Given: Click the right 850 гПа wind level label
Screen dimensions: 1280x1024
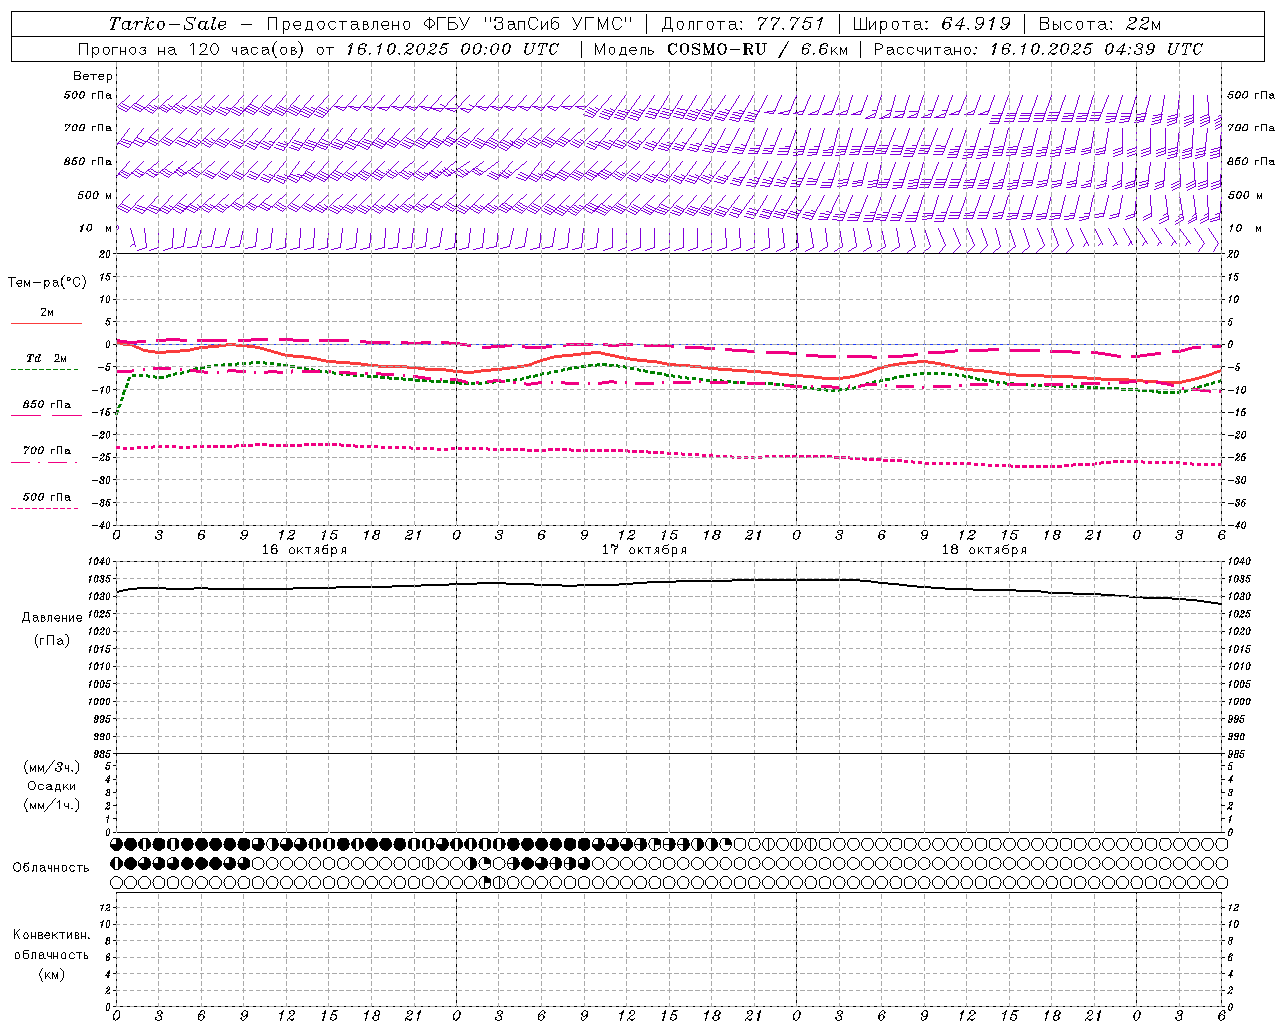Looking at the screenshot, I should tap(1250, 161).
